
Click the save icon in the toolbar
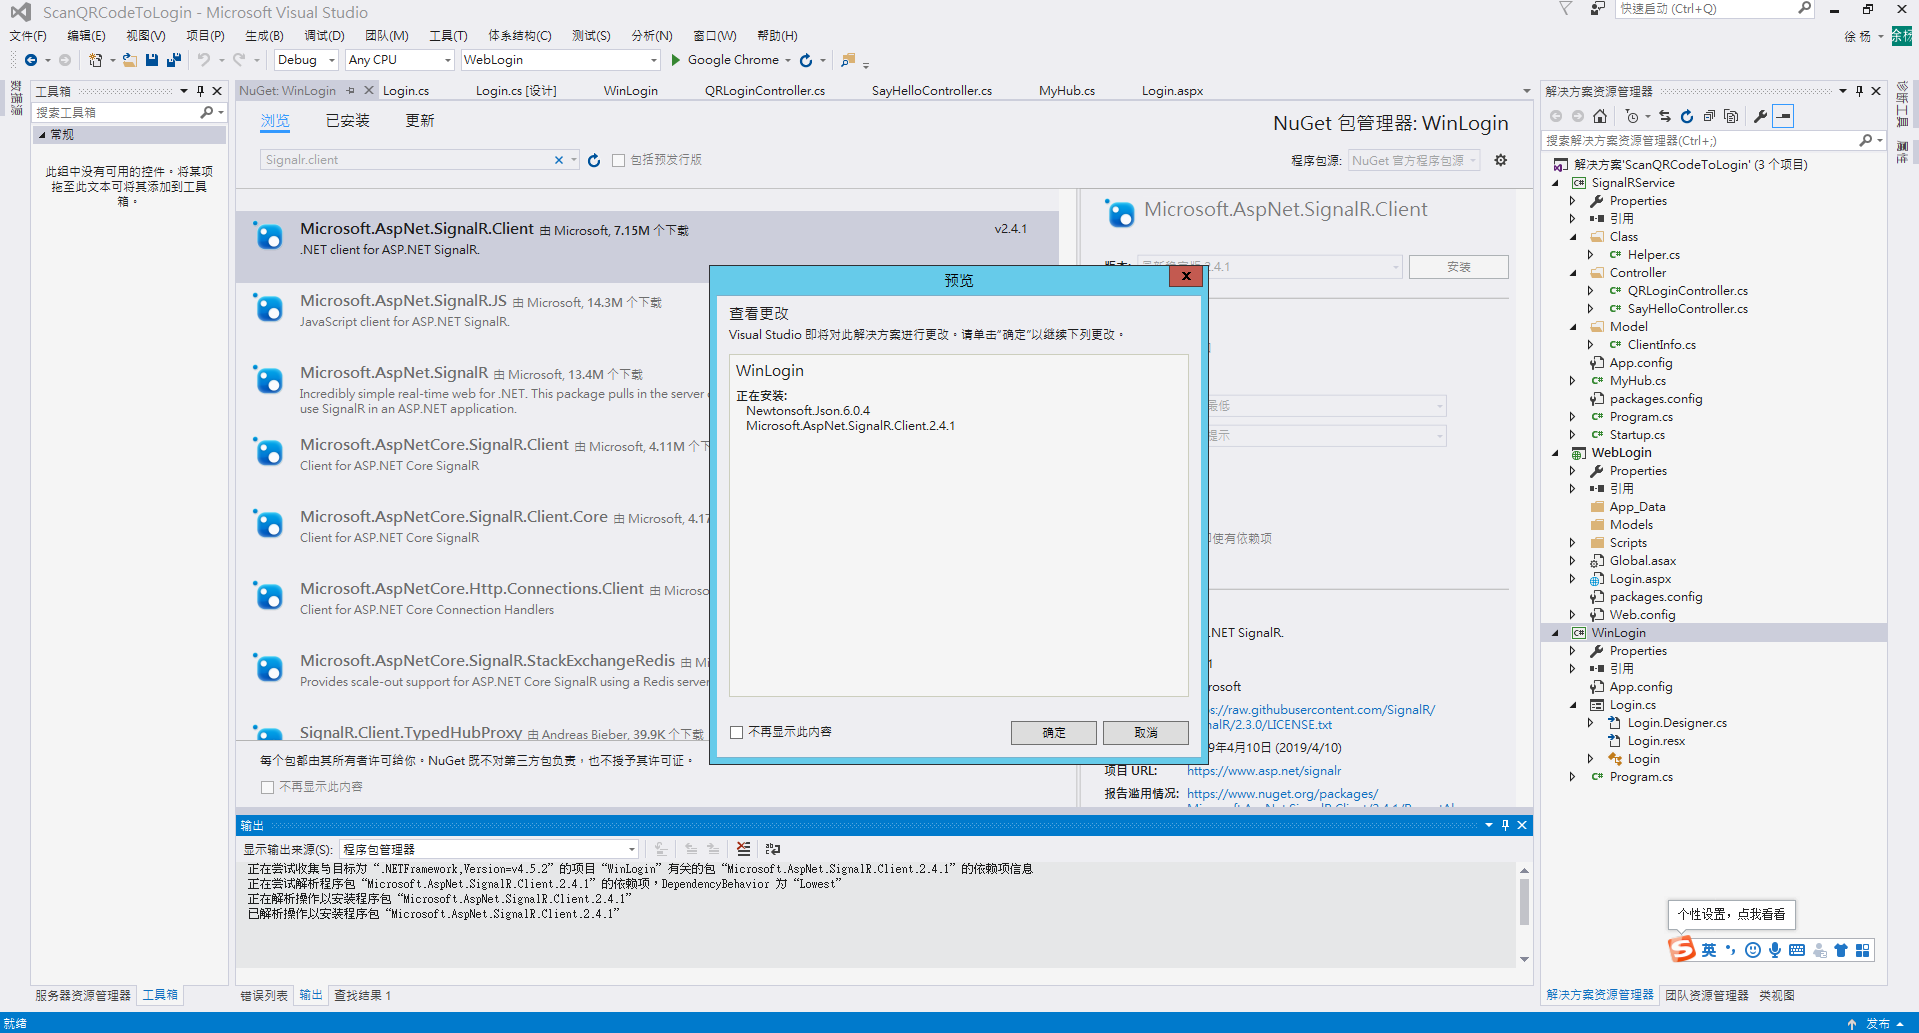pos(152,60)
